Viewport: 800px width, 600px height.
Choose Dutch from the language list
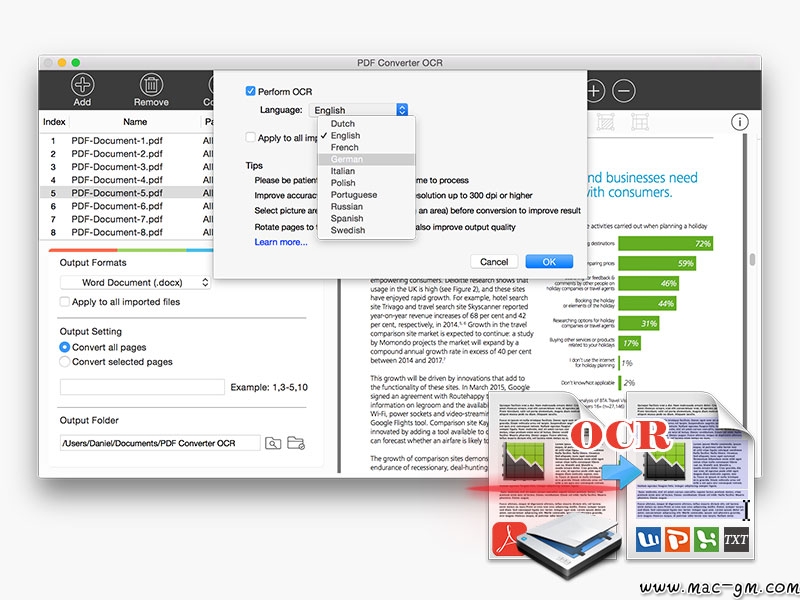pos(366,123)
